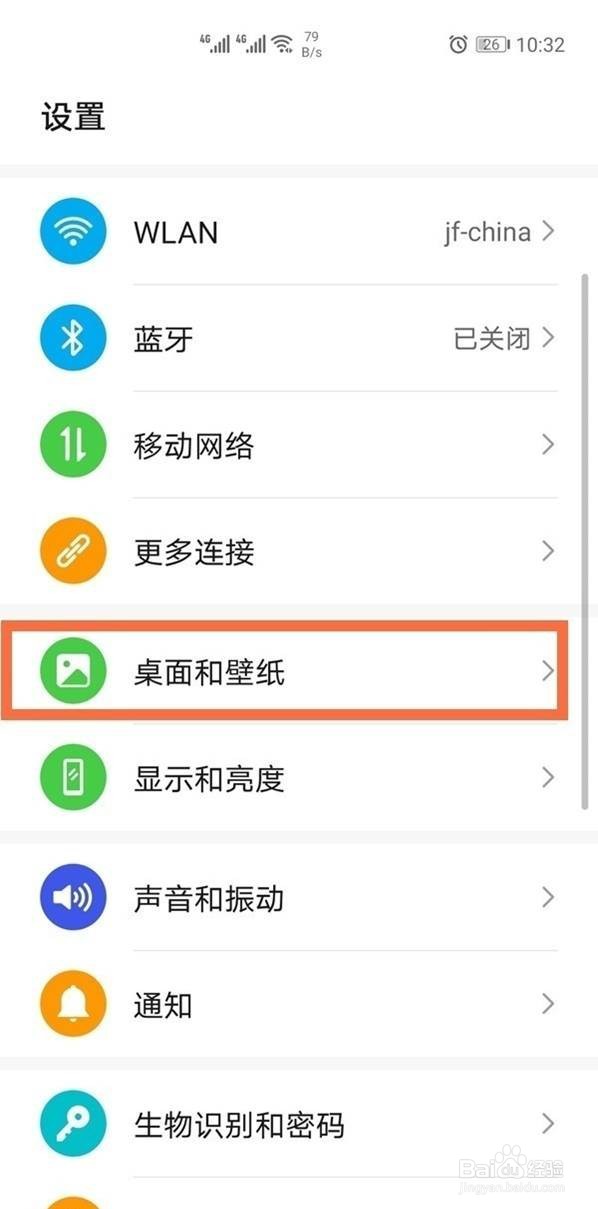598x1209 pixels.
Task: Tap the teal key icon for biometrics
Action: 72,1125
